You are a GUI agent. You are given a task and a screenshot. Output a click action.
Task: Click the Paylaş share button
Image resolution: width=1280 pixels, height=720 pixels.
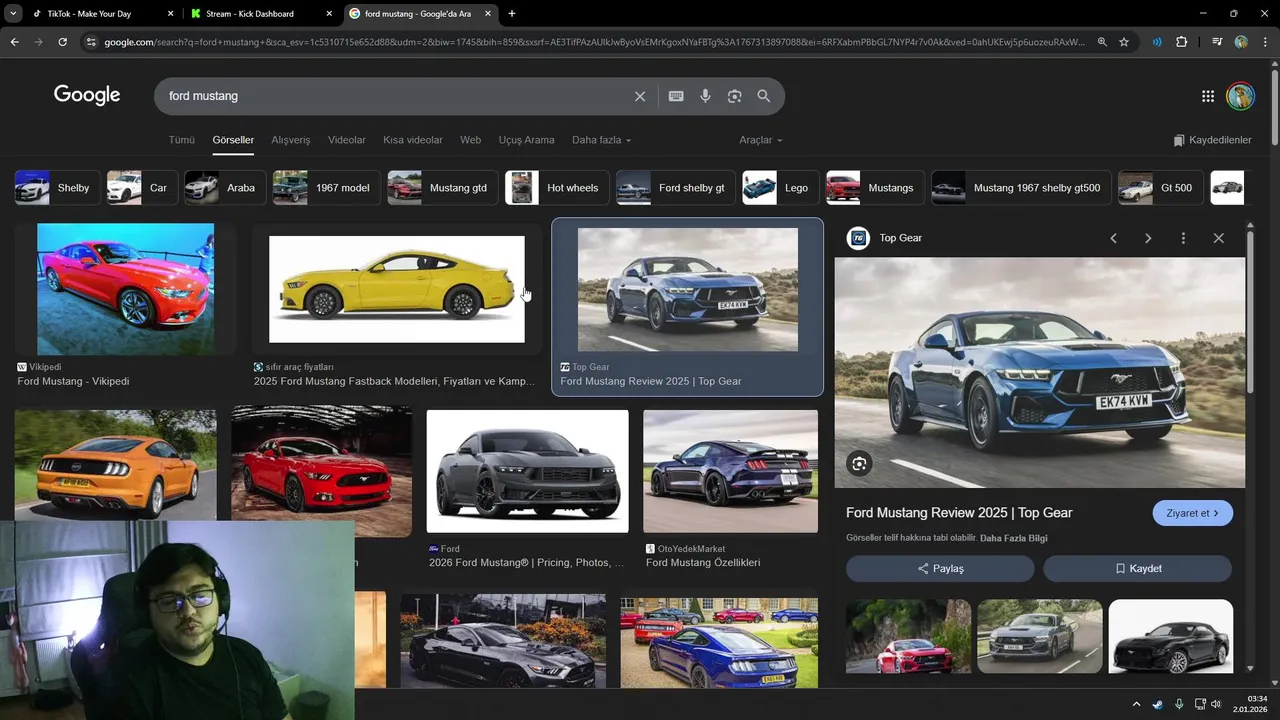pos(940,568)
